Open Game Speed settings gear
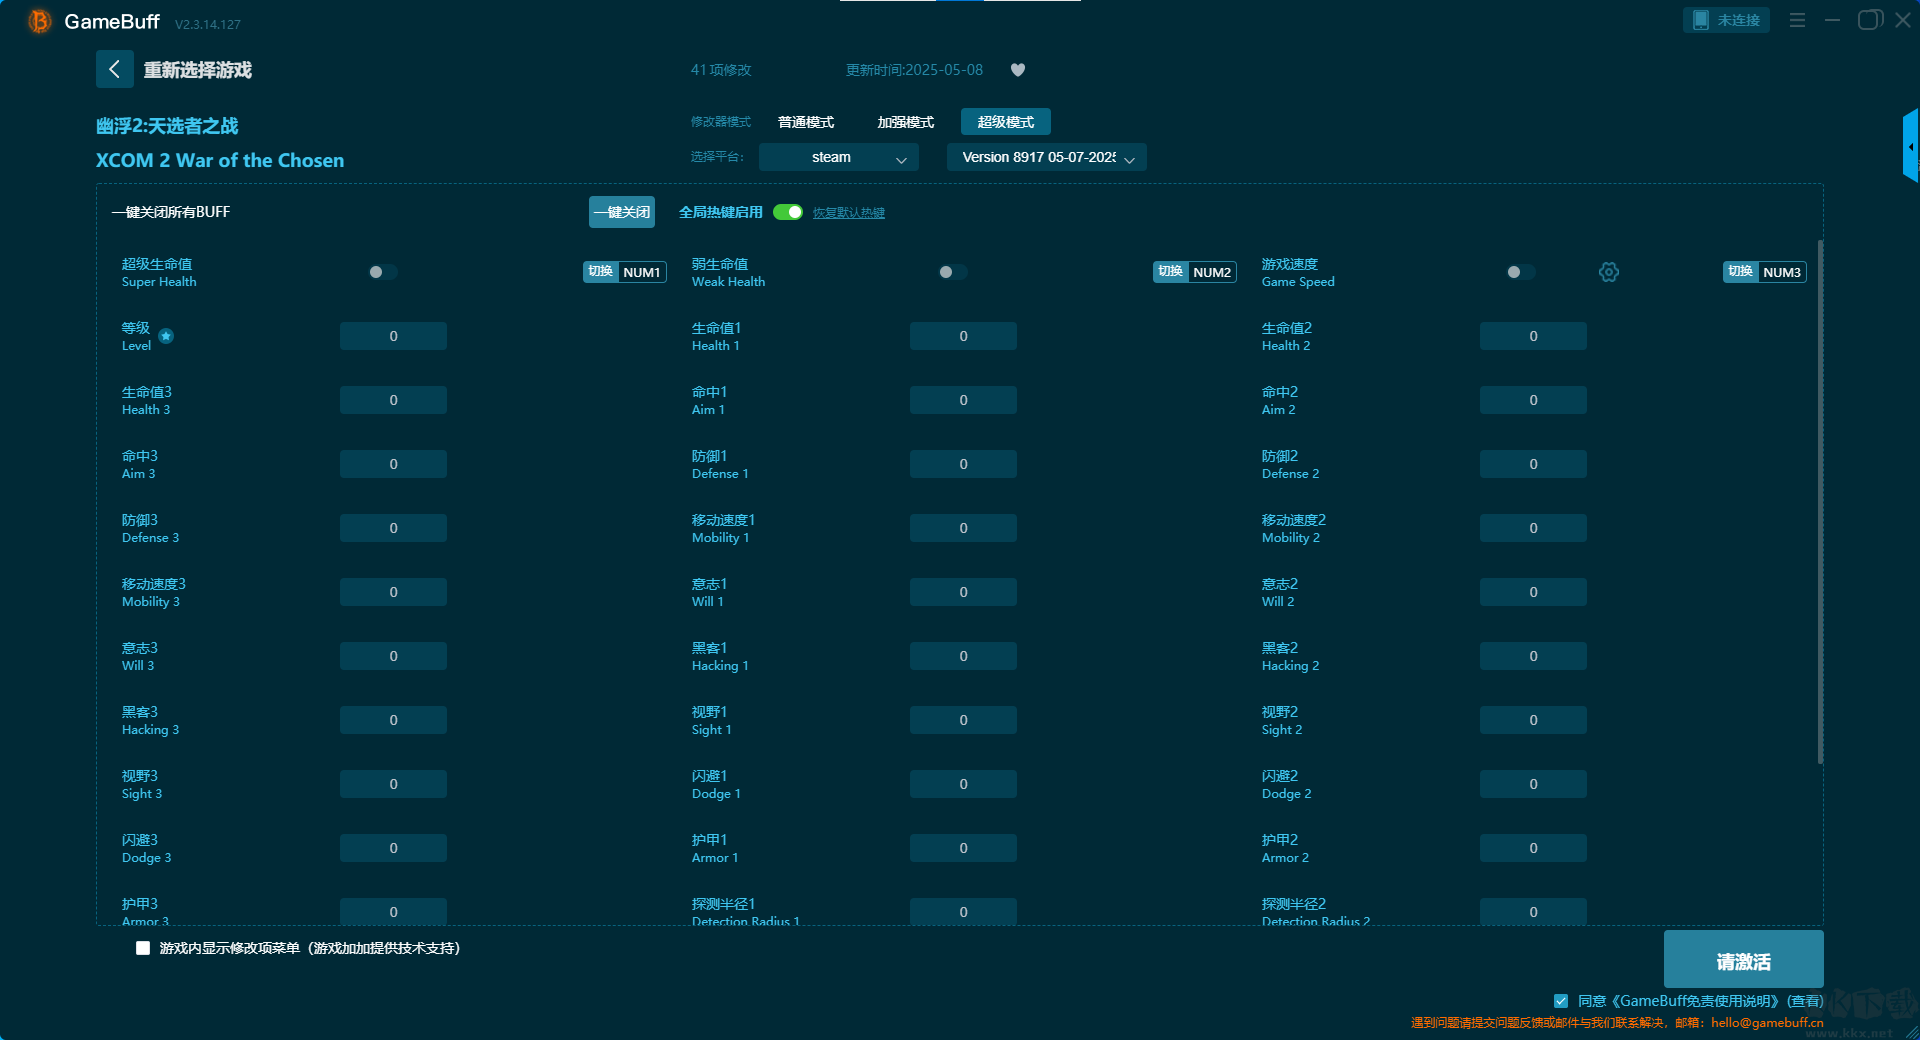 tap(1608, 272)
